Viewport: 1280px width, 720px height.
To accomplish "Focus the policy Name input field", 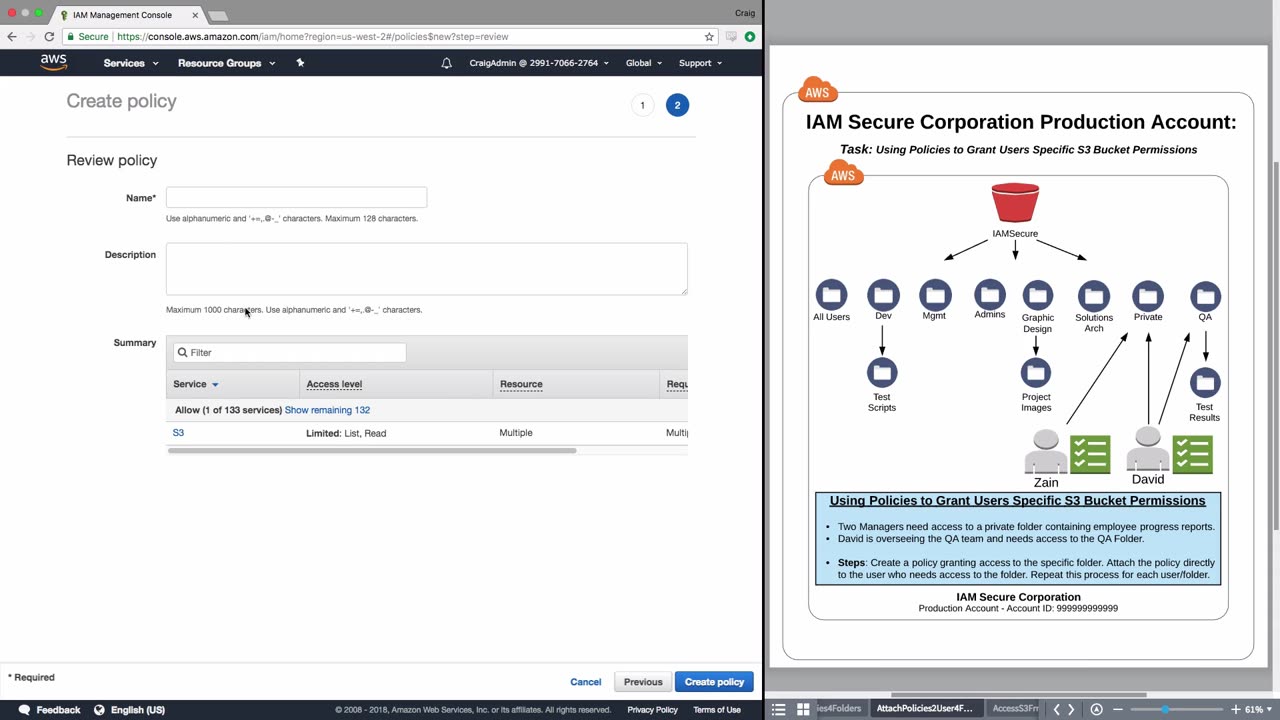I will click(x=296, y=198).
